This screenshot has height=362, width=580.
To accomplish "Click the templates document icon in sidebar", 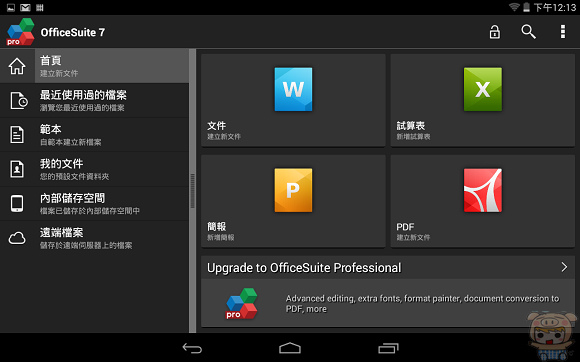I will coord(17,135).
